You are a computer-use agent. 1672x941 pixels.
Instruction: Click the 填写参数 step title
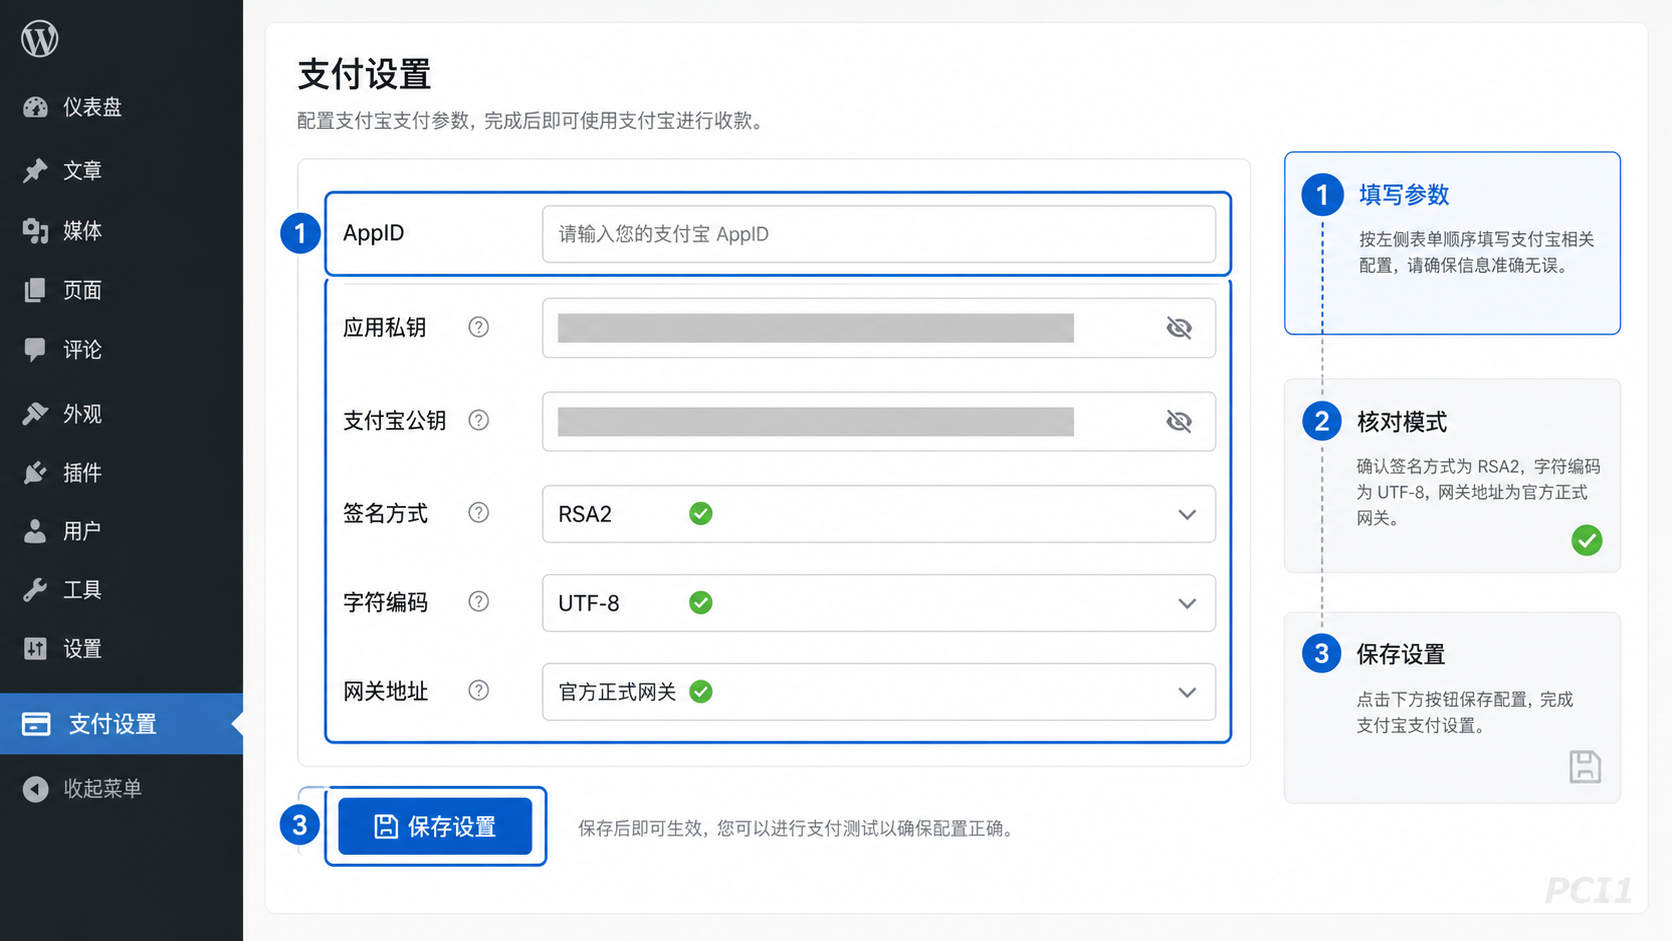point(1404,195)
